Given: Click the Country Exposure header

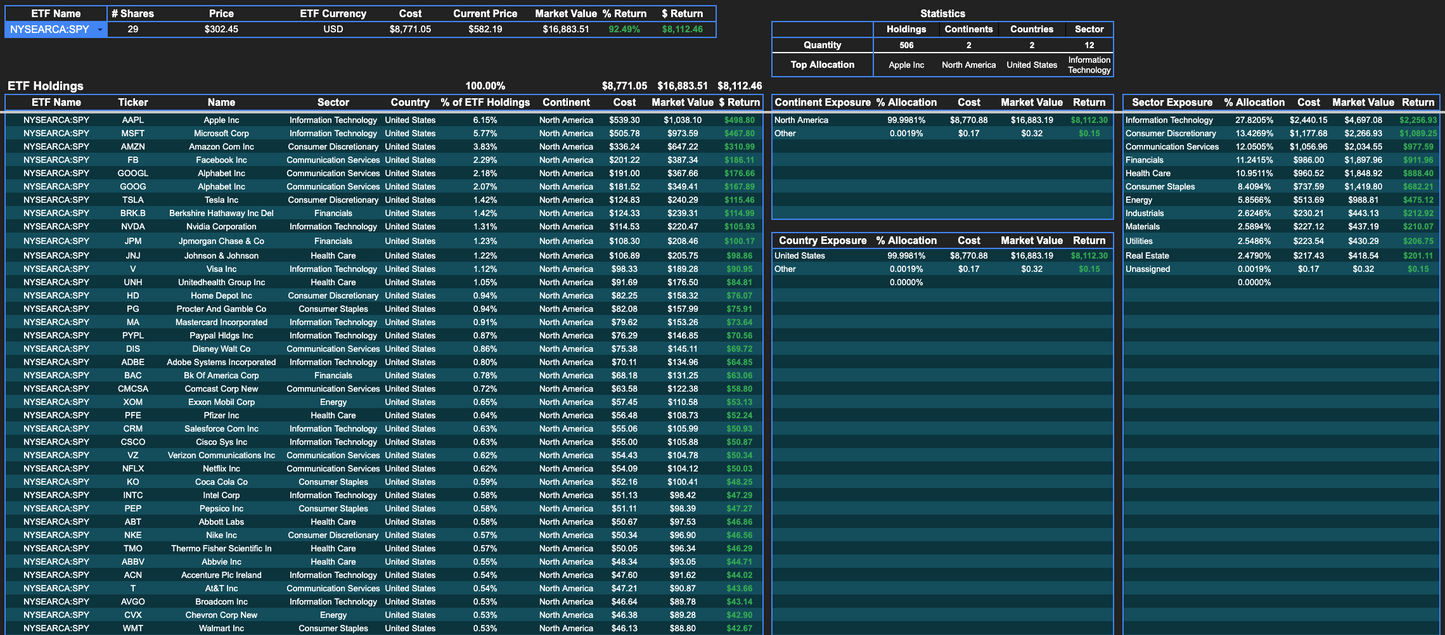Looking at the screenshot, I should coord(822,240).
